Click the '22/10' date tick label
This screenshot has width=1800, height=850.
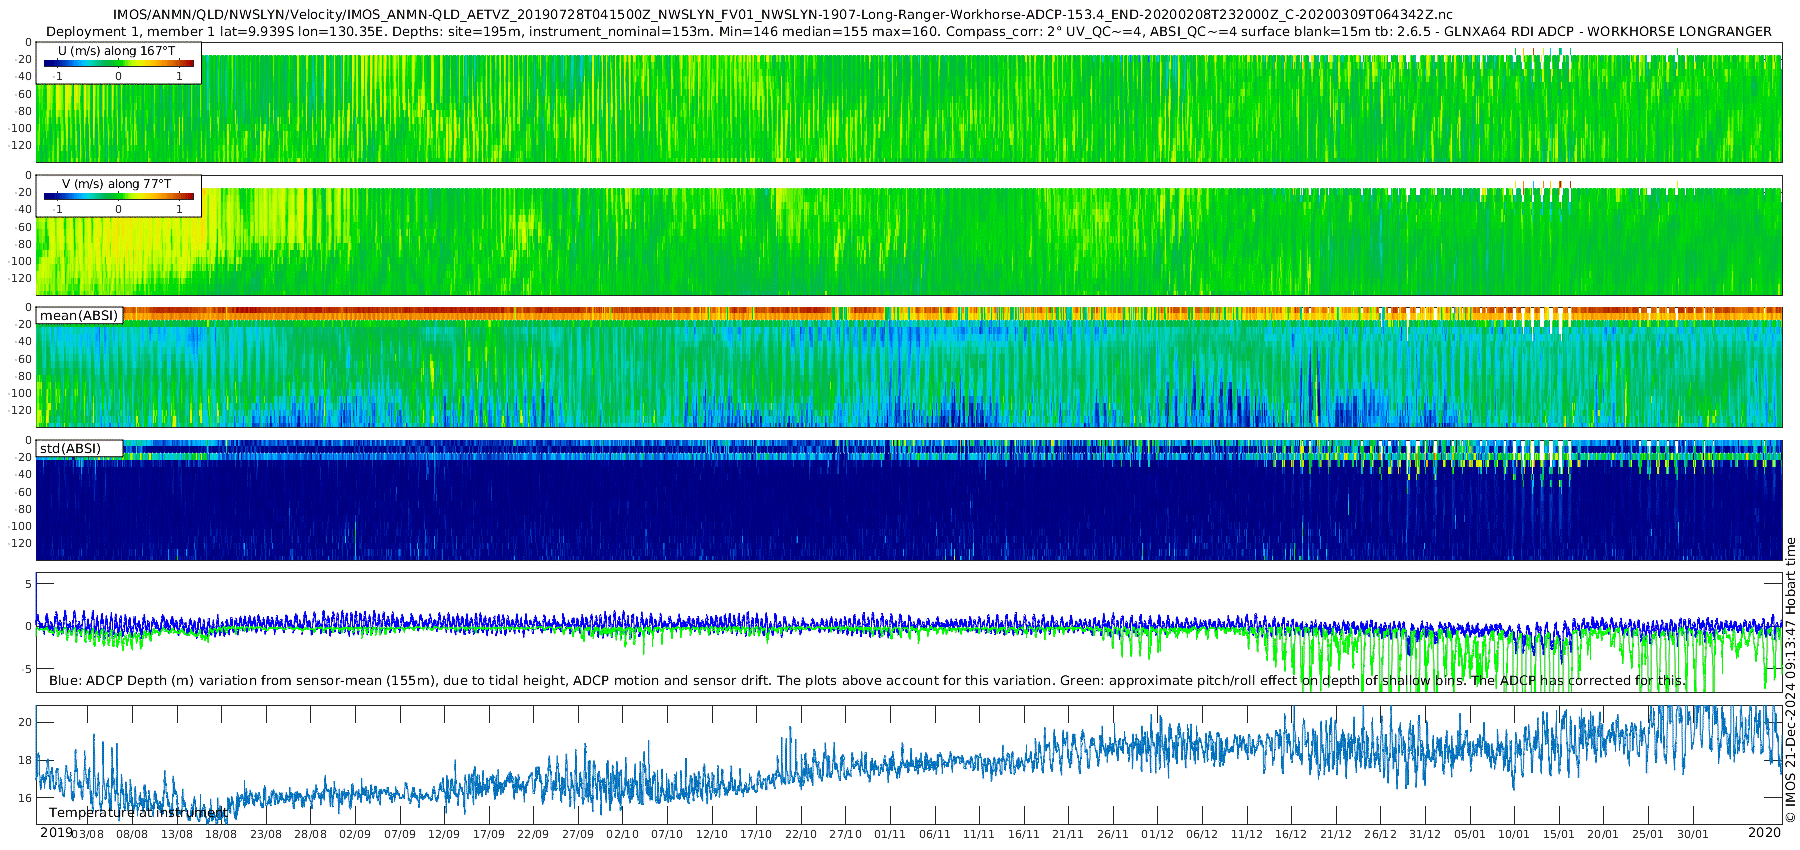point(801,834)
